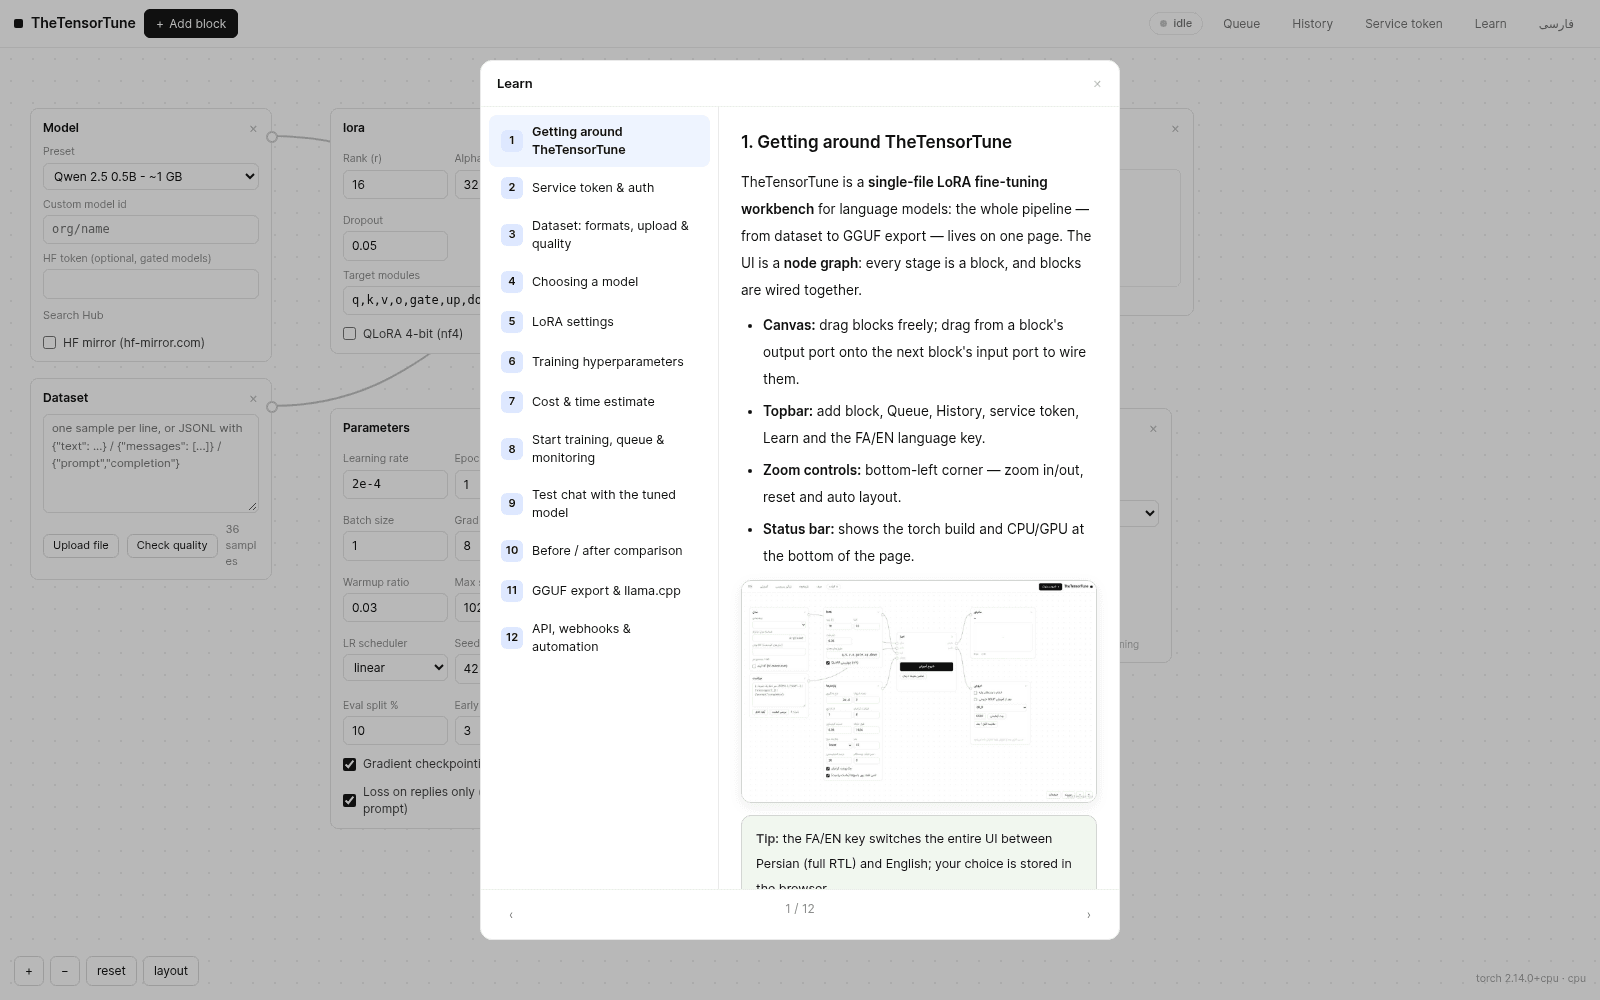Open chapter 11 GGUF export & llama.cpp
This screenshot has height=1000, width=1600.
tap(600, 591)
